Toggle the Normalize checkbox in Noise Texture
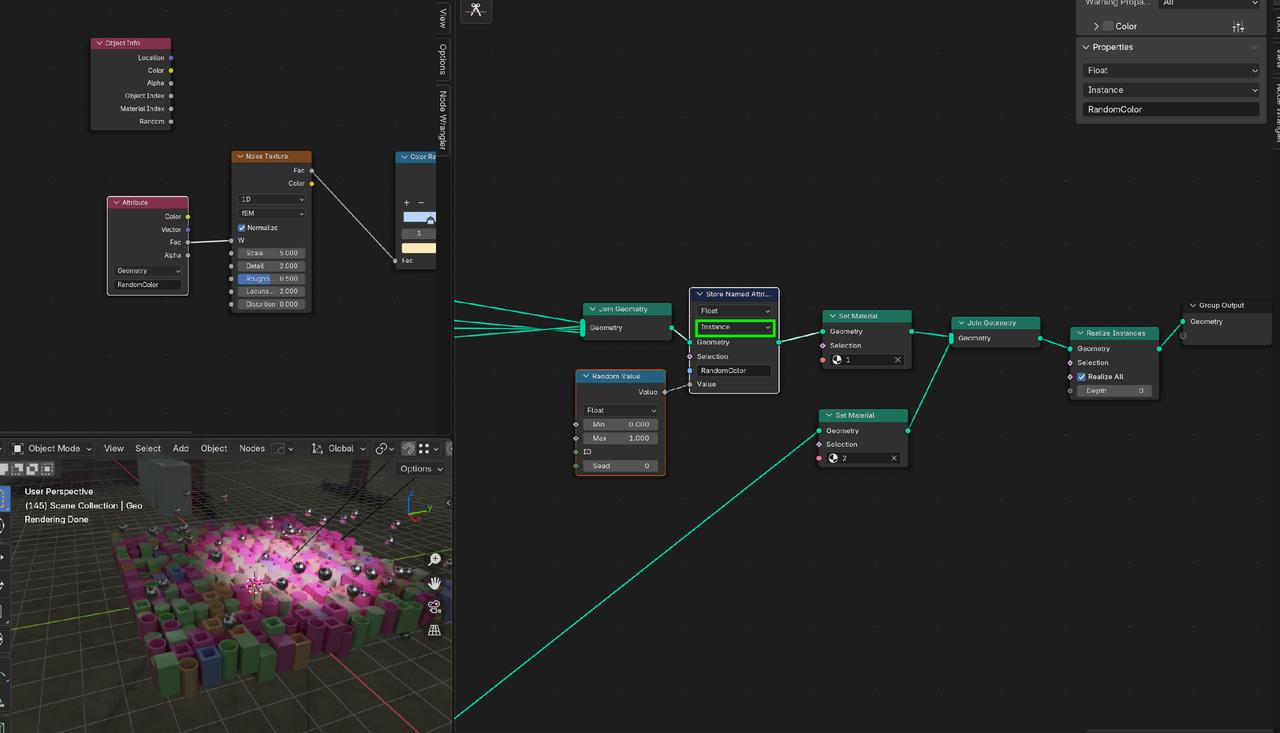This screenshot has height=733, width=1280. click(x=241, y=228)
